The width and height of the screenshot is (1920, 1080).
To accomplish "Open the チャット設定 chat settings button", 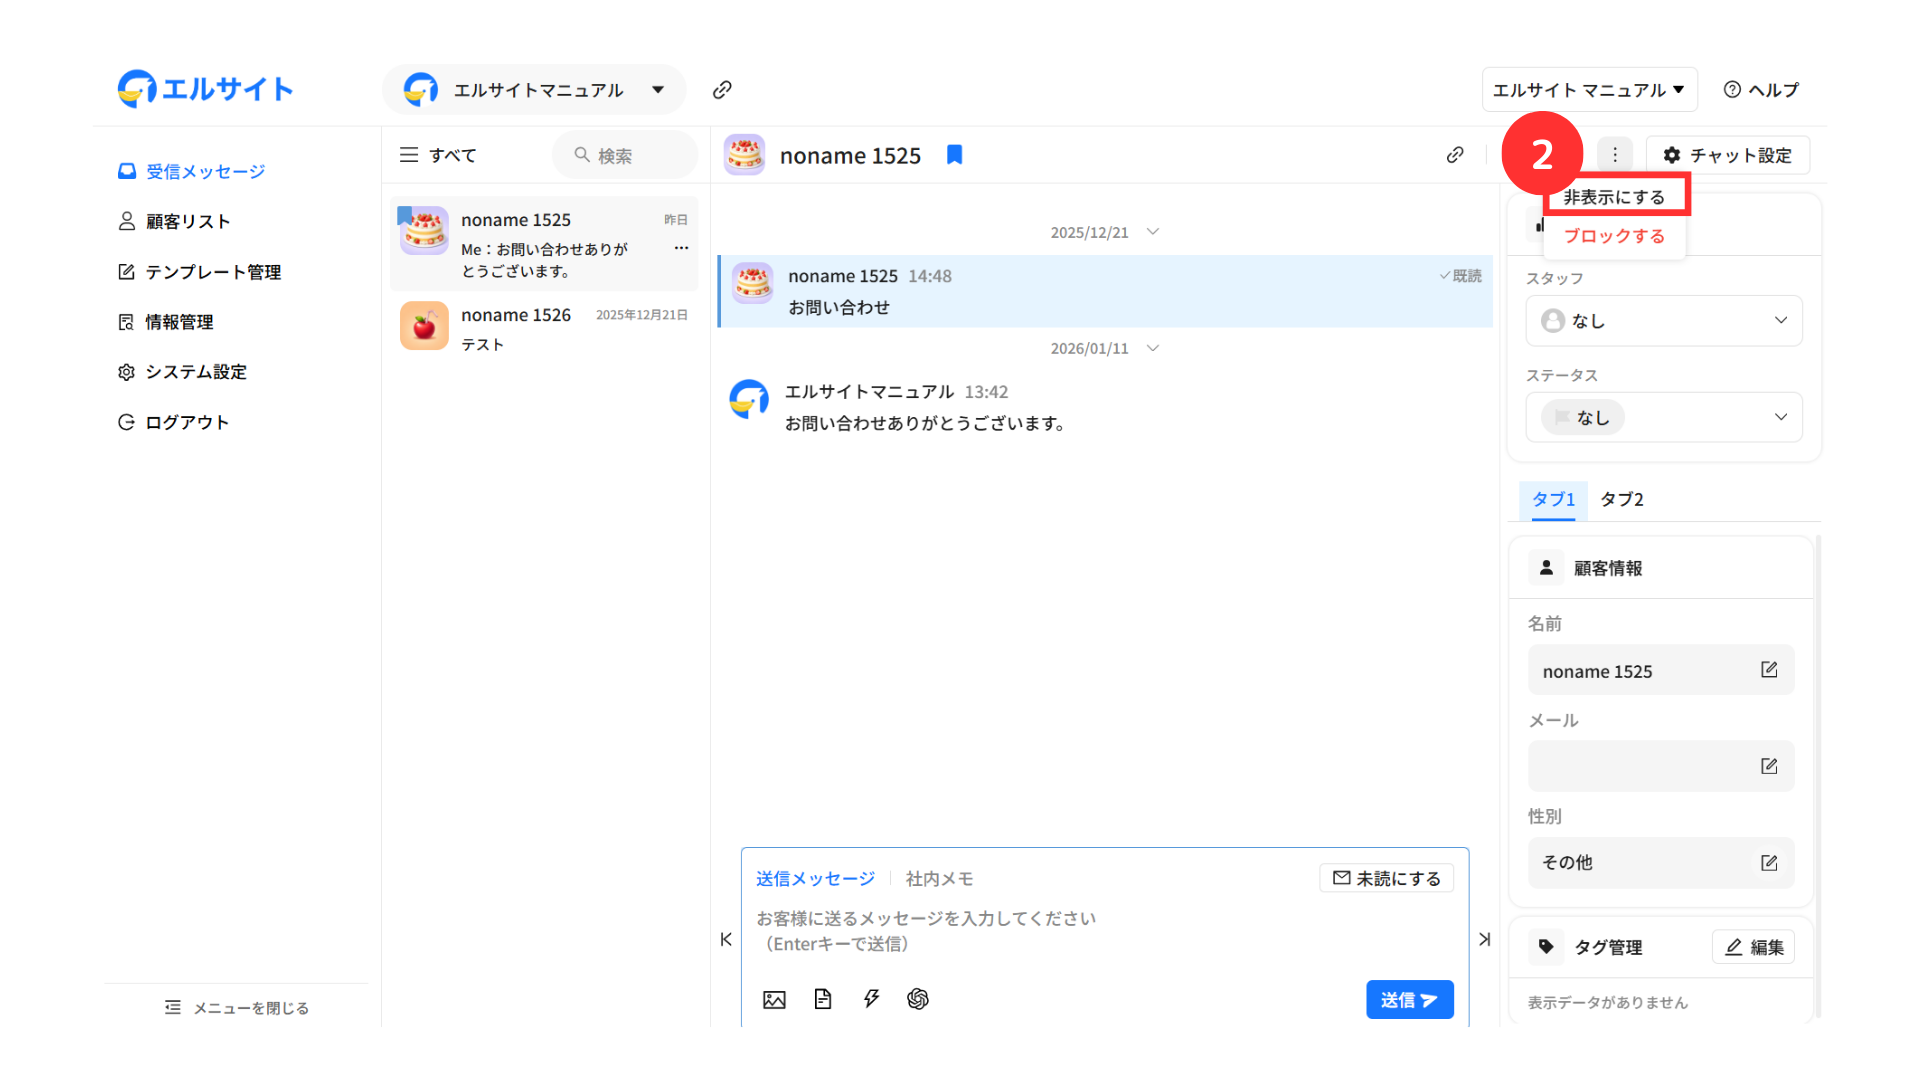I will click(x=1727, y=155).
